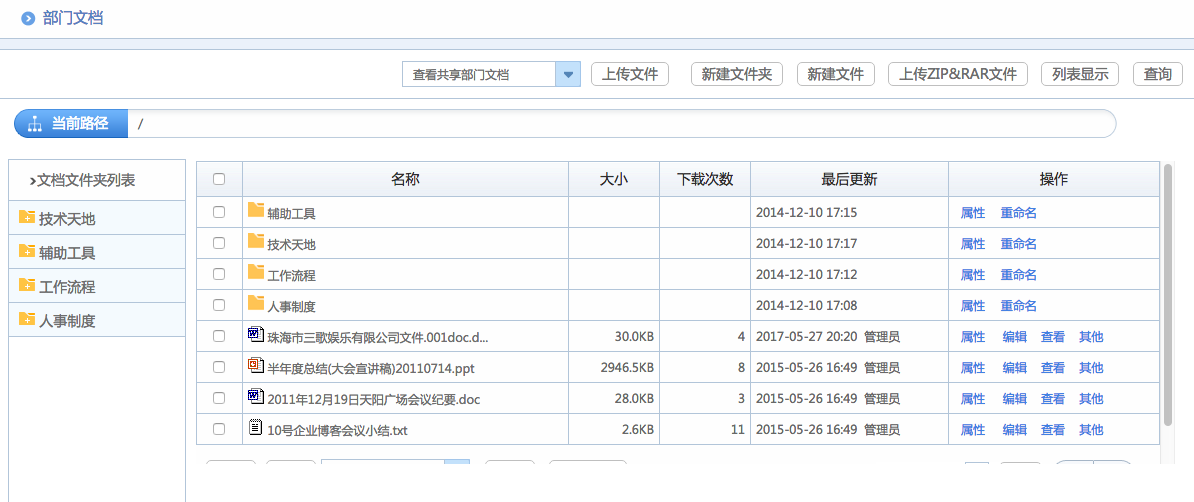The height and width of the screenshot is (502, 1194).
Task: Click the PowerPoint icon for 半年度总结 file
Action: pyautogui.click(x=255, y=366)
